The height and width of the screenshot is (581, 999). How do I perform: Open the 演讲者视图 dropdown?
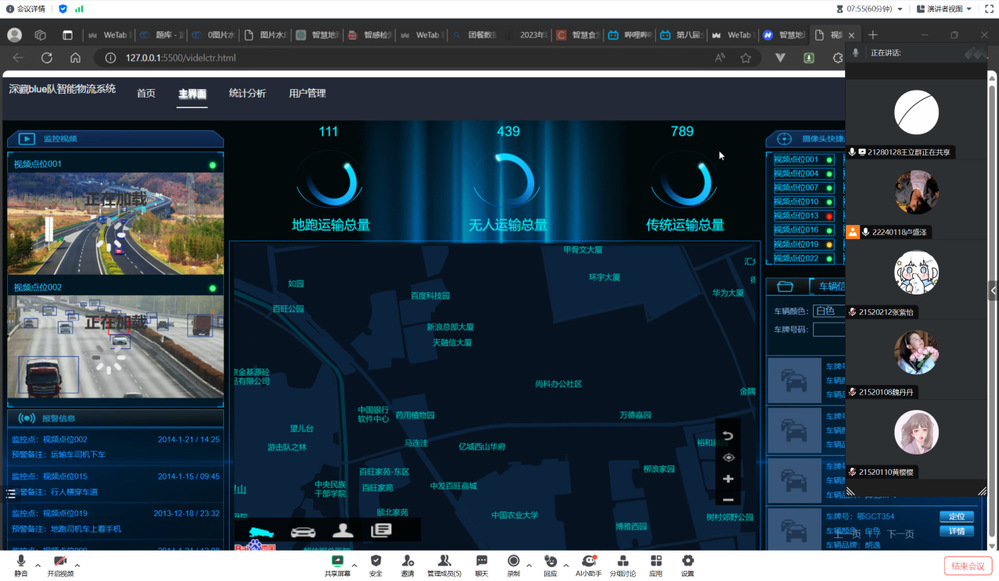944,9
